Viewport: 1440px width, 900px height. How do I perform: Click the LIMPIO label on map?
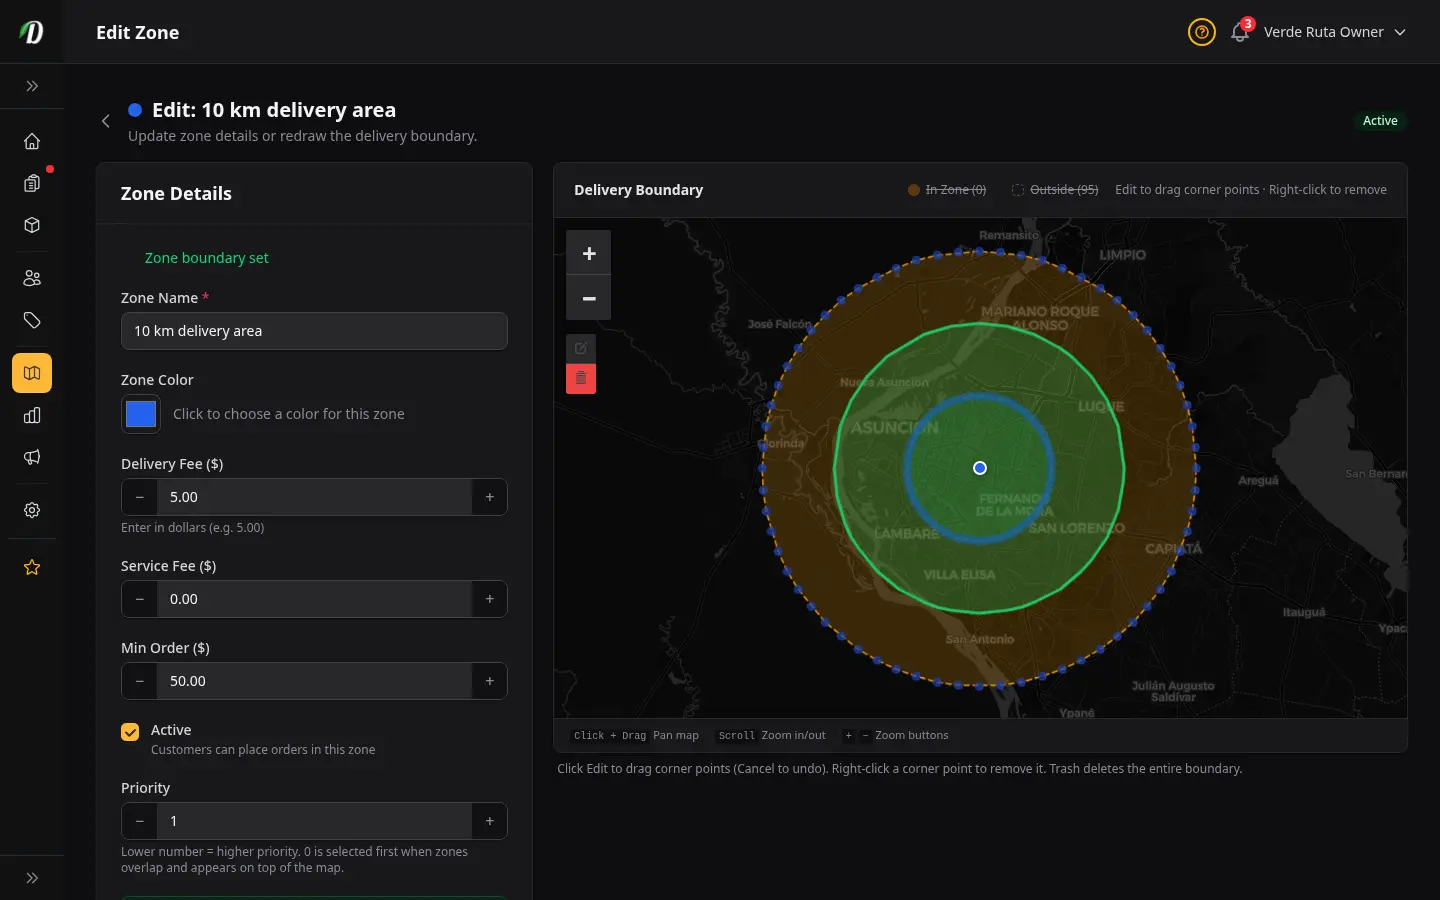[x=1123, y=255]
